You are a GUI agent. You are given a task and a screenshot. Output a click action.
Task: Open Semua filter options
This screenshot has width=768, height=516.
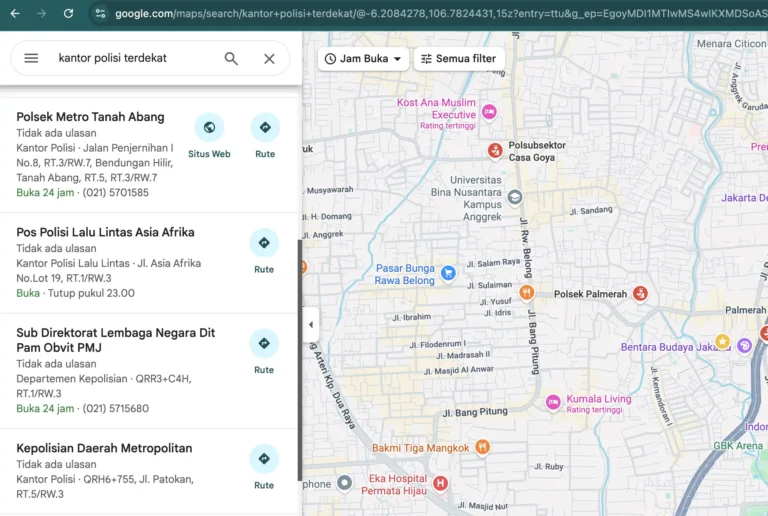[x=459, y=59]
